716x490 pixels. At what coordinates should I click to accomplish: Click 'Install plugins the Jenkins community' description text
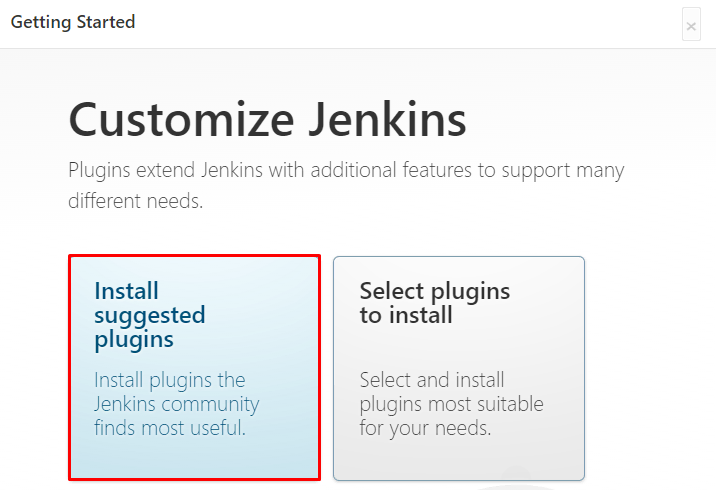pyautogui.click(x=176, y=392)
